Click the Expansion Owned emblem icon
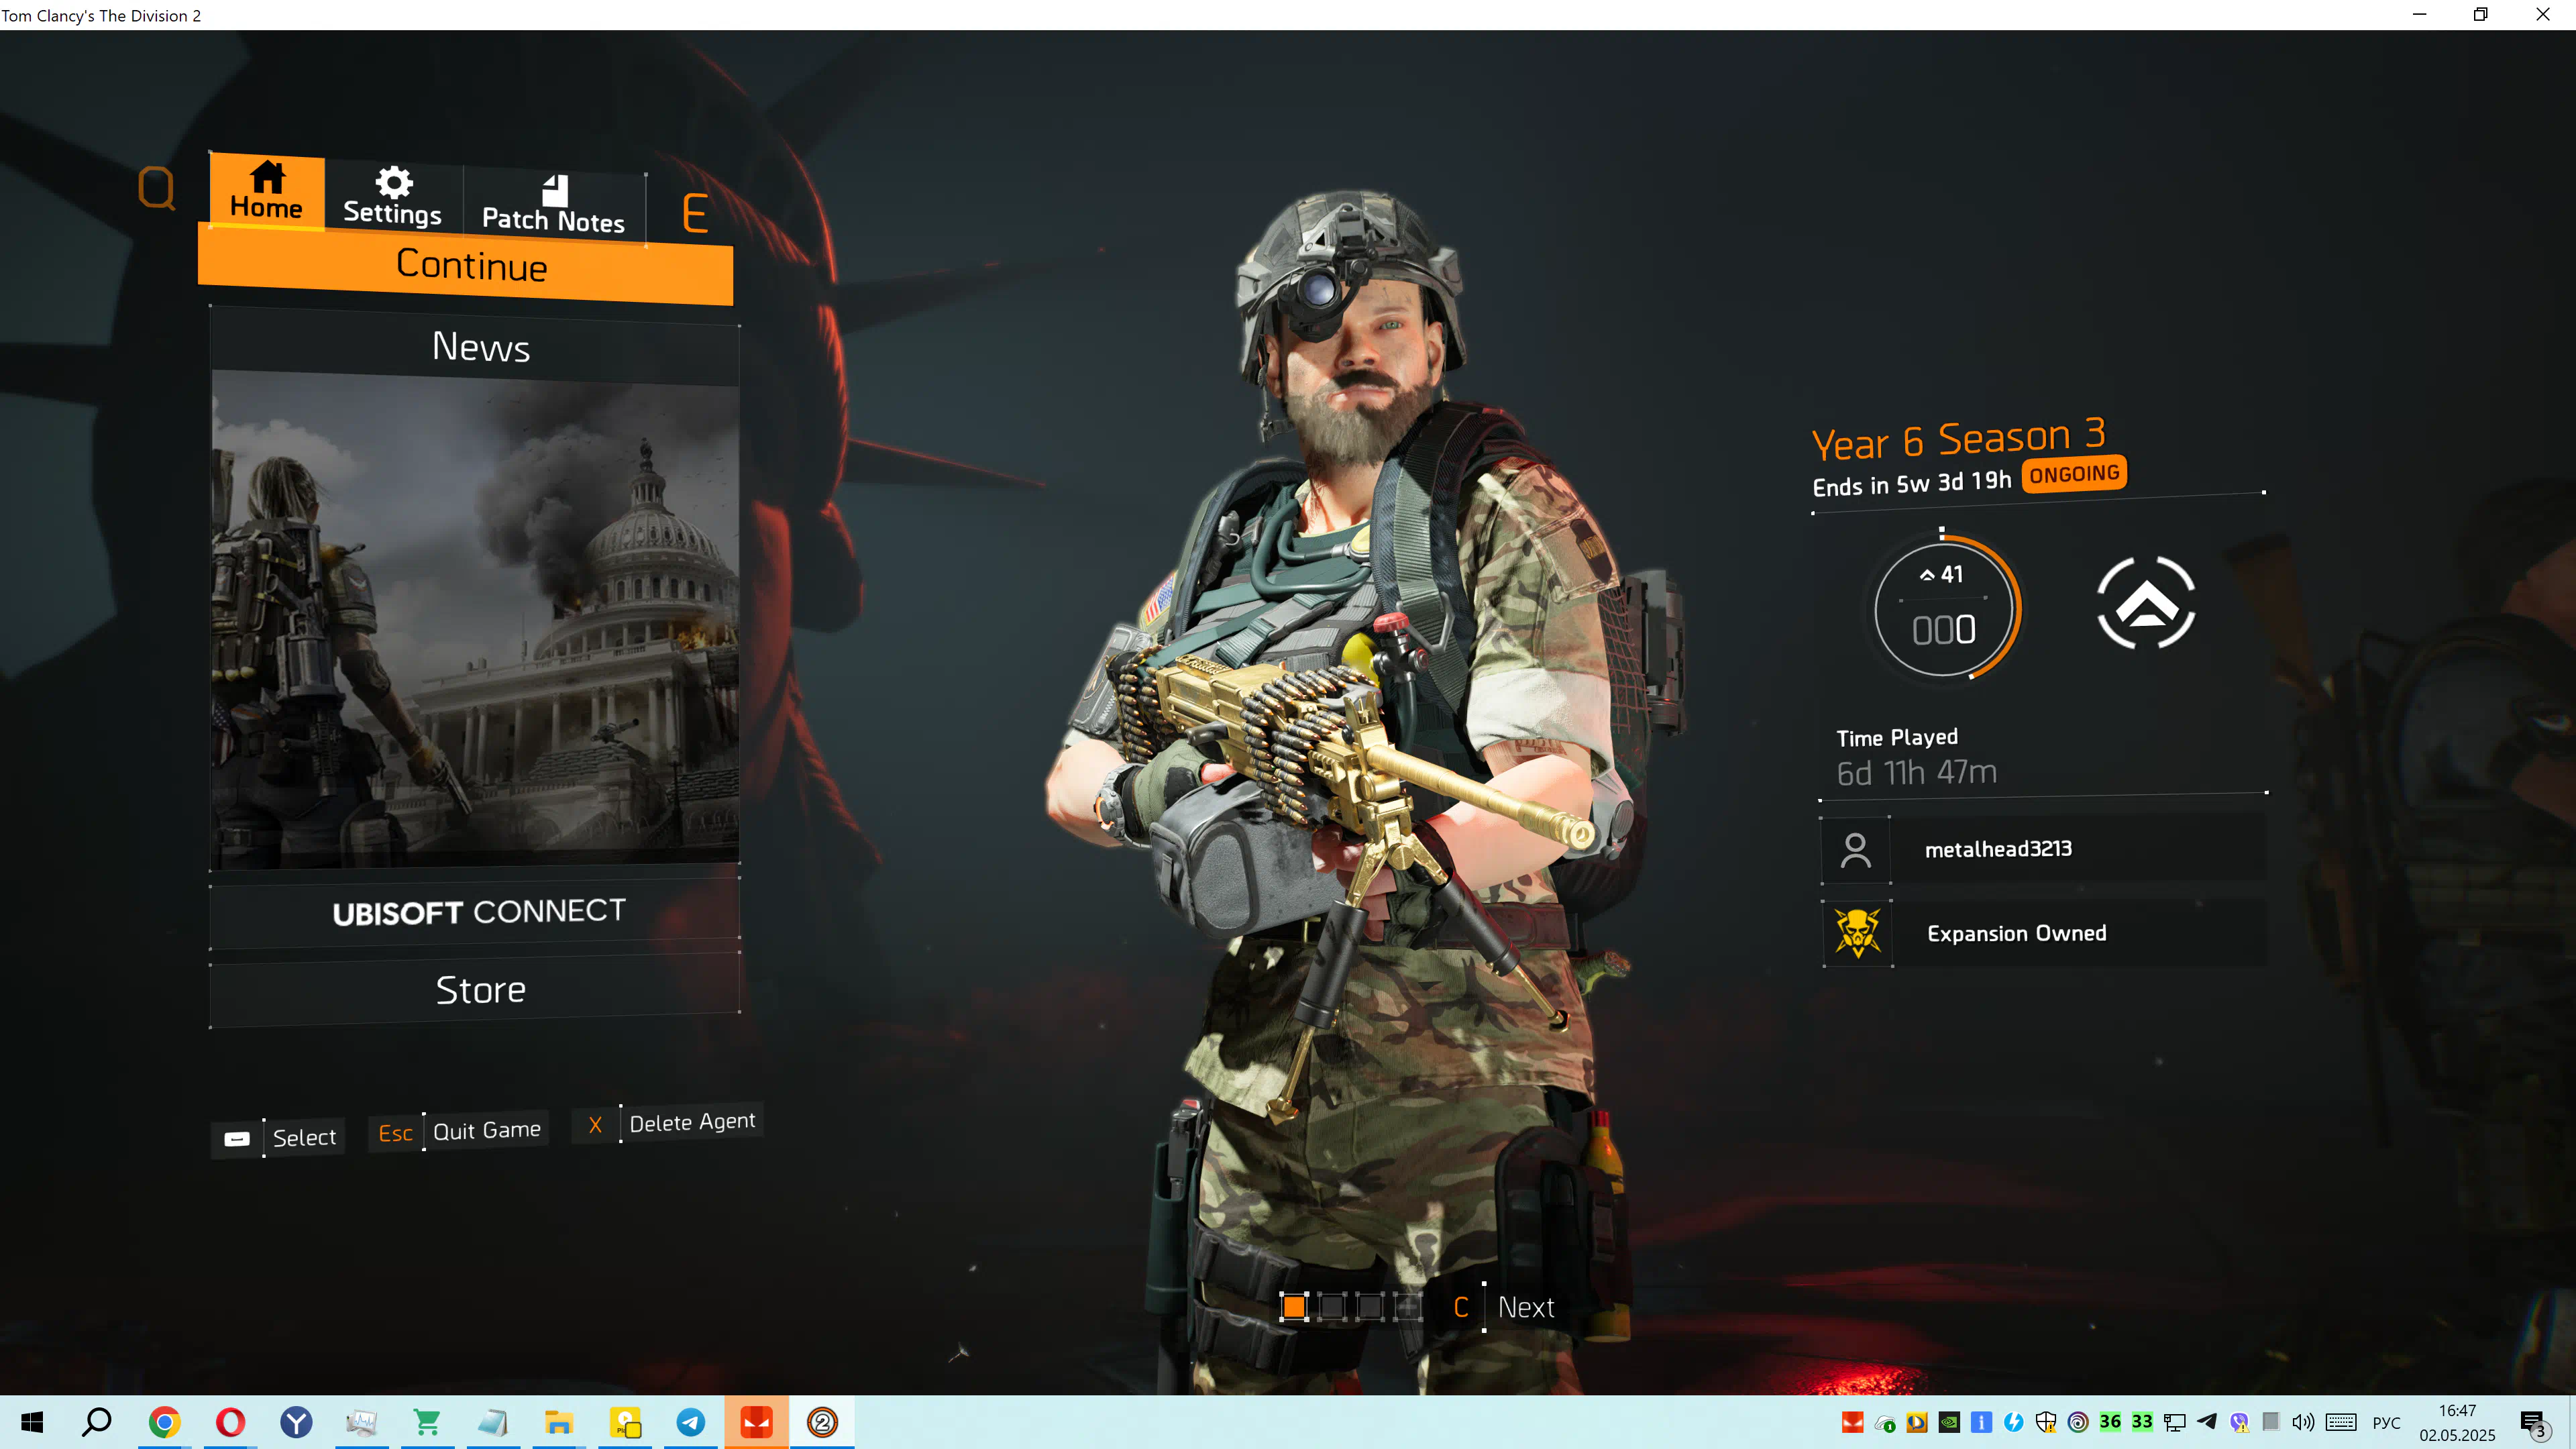Screen dimensions: 2576x1449 click(1858, 933)
